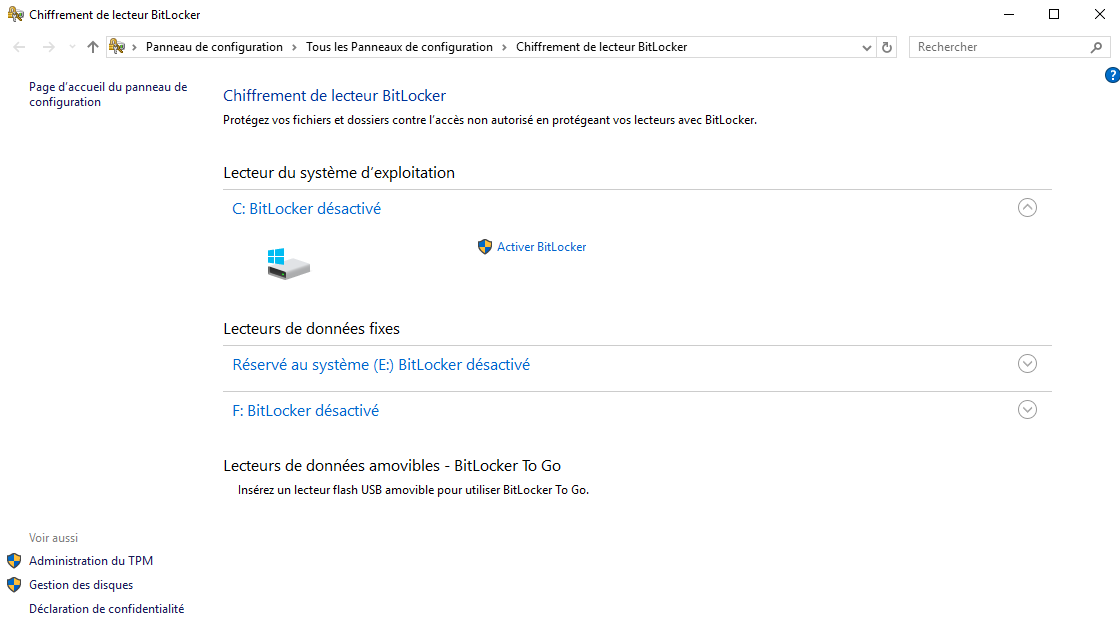This screenshot has height=633, width=1120.
Task: Select Tous les Panneaux de configuration breadcrumb
Action: pyautogui.click(x=399, y=47)
